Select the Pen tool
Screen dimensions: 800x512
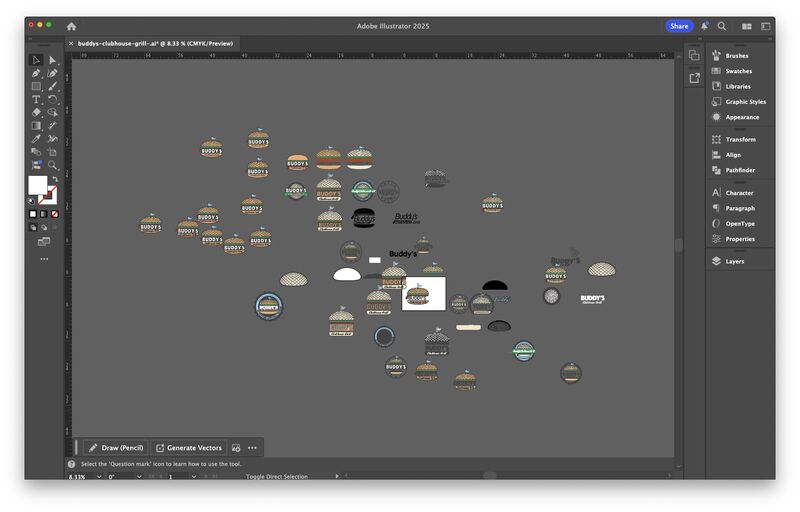point(36,73)
